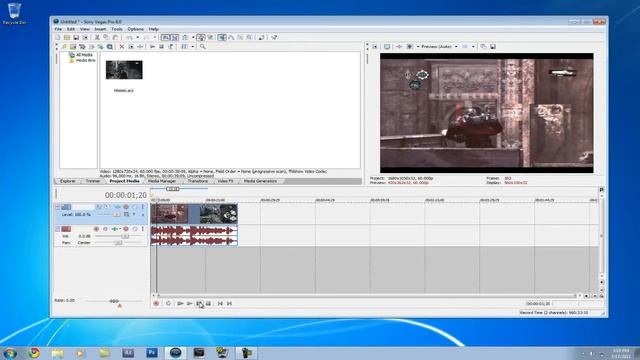Open the Options menu
This screenshot has width=640, height=360.
(x=136, y=29)
